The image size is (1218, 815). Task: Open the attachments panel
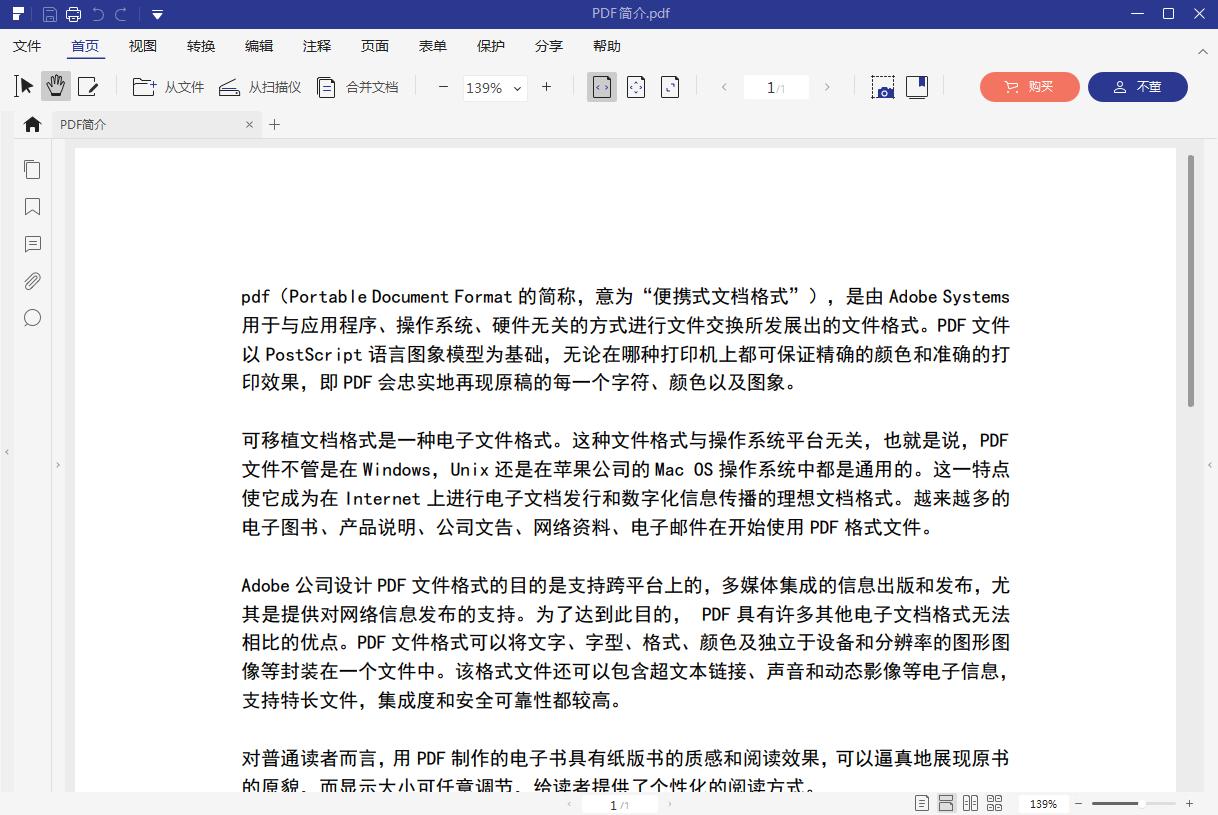click(32, 281)
